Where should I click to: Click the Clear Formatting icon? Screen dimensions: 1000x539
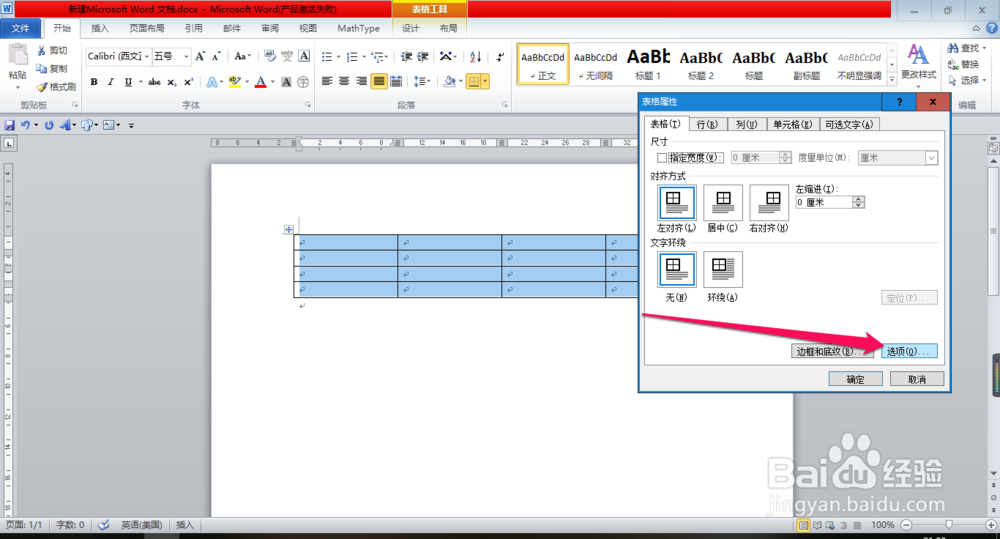(270, 56)
